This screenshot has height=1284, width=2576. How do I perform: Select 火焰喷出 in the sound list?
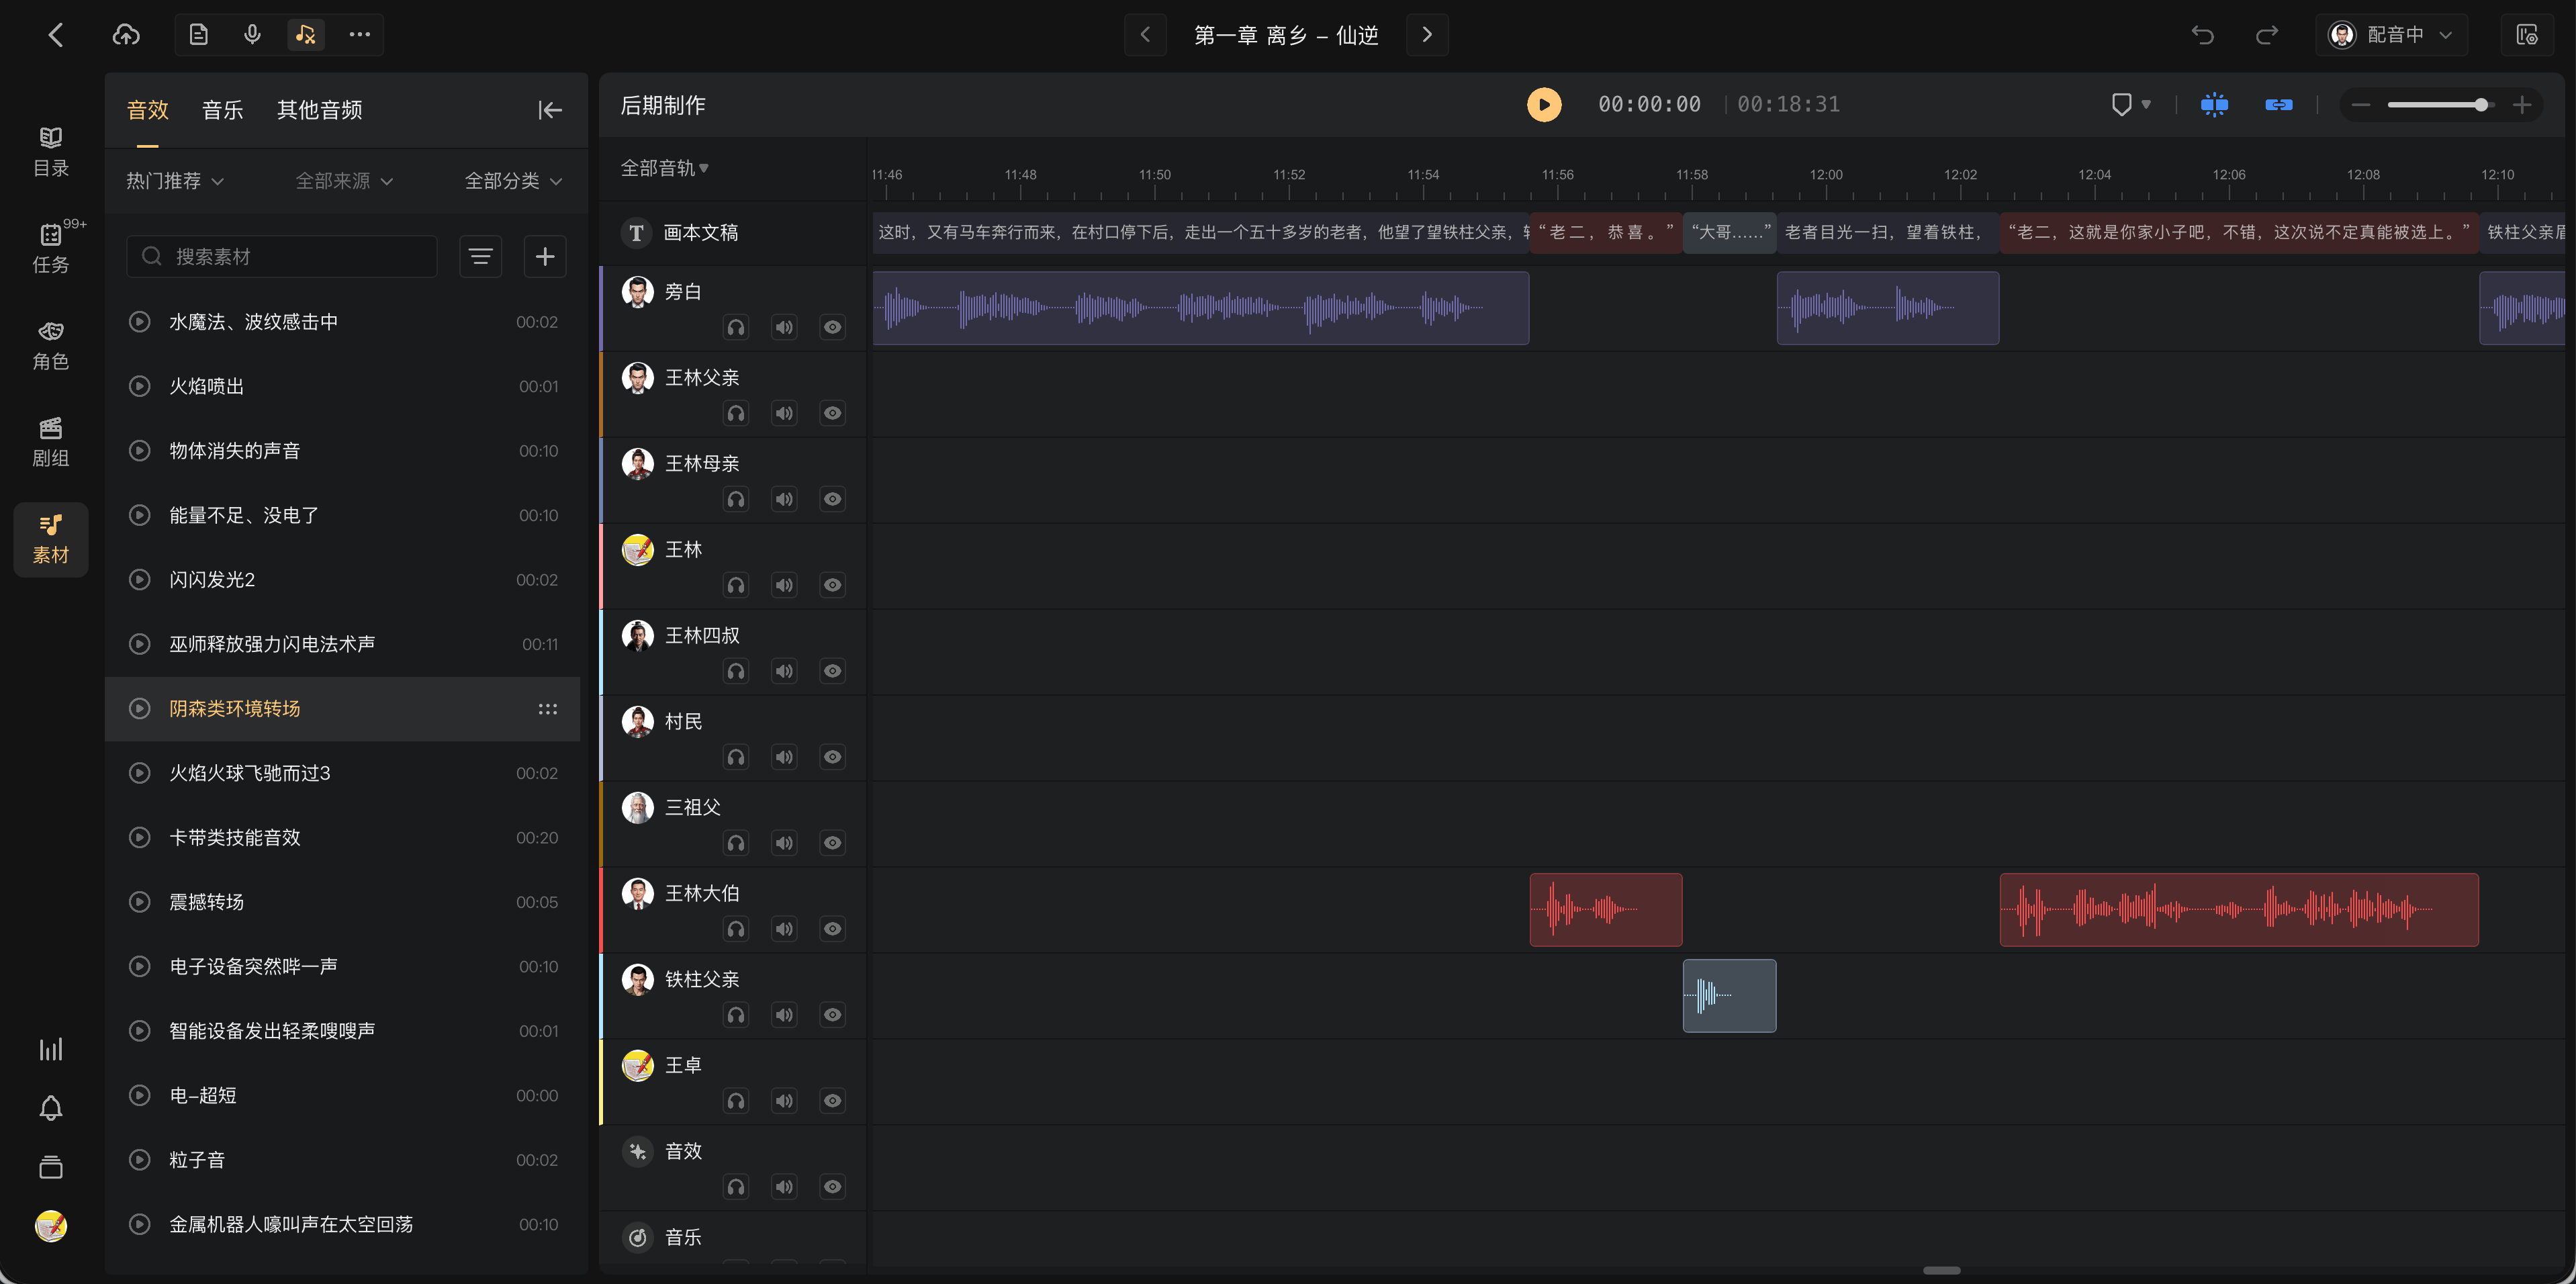pyautogui.click(x=342, y=387)
